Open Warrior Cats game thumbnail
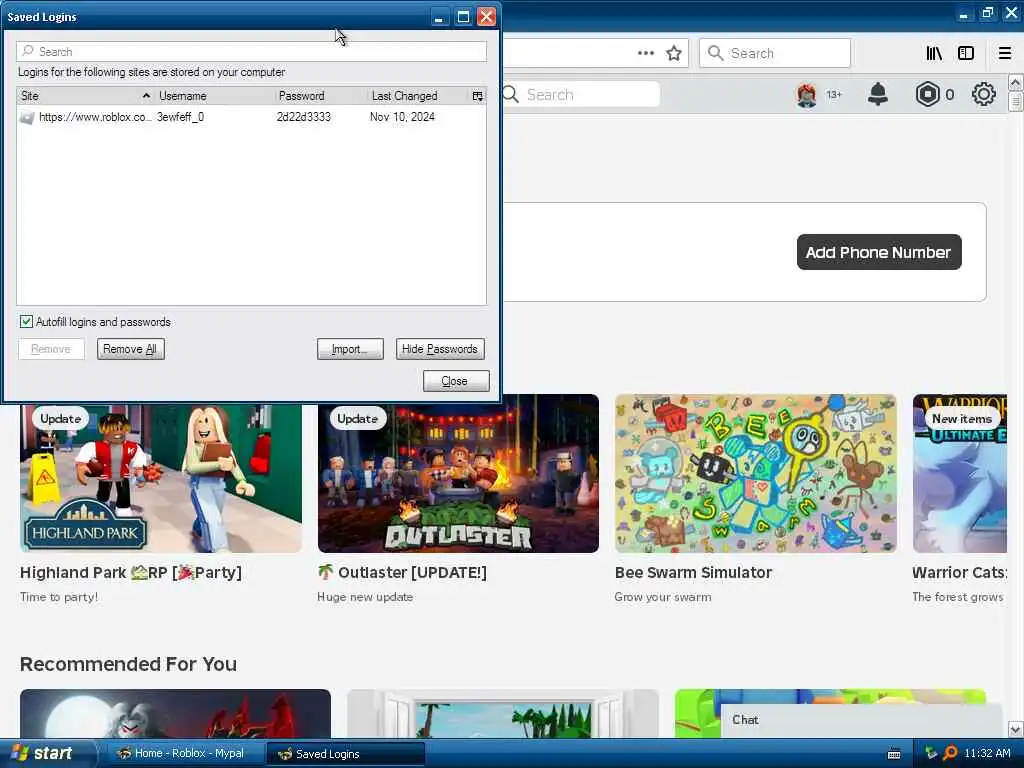 [959, 473]
